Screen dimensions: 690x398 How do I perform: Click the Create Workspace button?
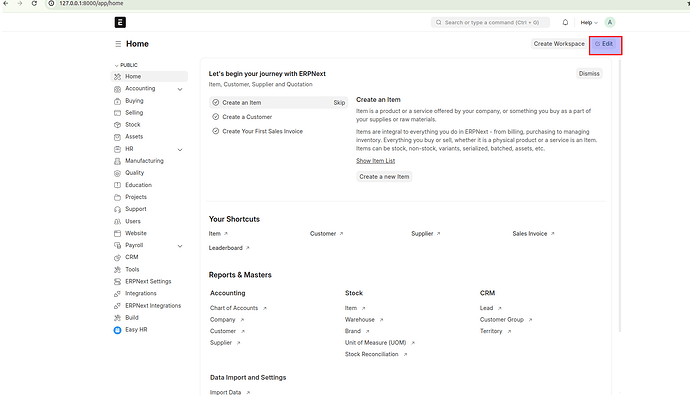(x=559, y=44)
